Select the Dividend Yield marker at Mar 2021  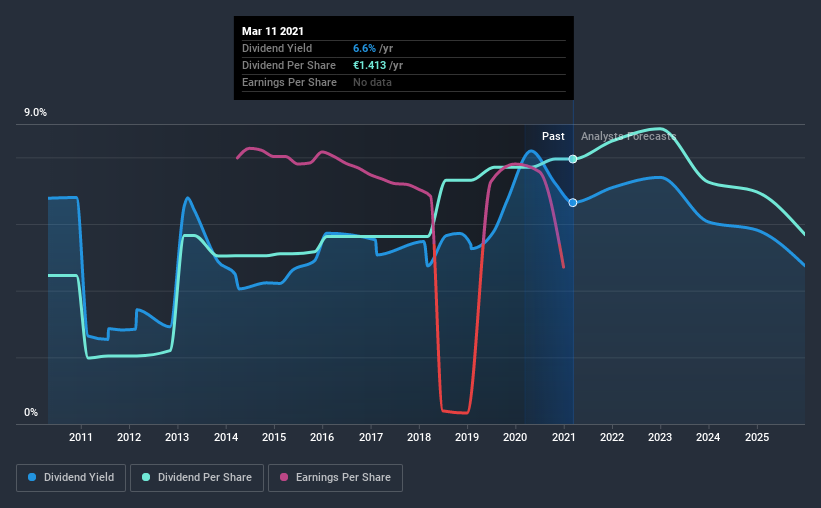pos(573,203)
